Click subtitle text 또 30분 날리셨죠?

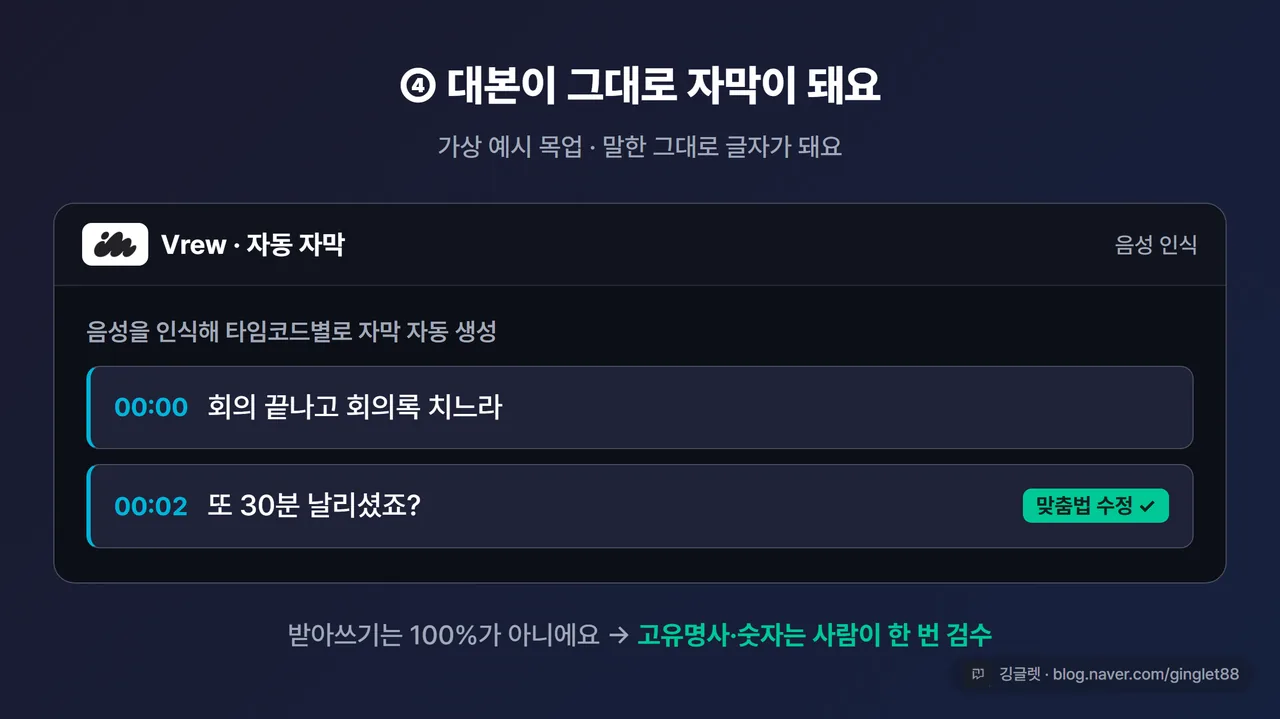tap(314, 506)
